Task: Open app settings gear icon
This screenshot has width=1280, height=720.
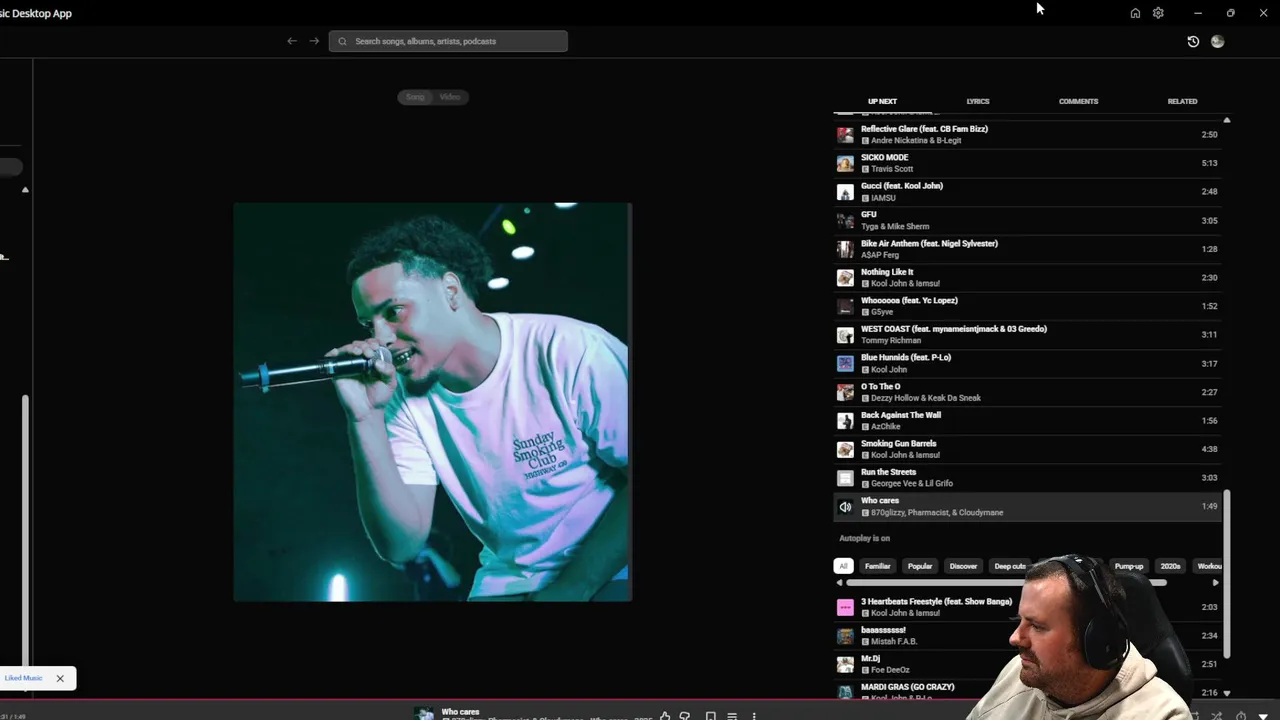Action: pos(1158,13)
